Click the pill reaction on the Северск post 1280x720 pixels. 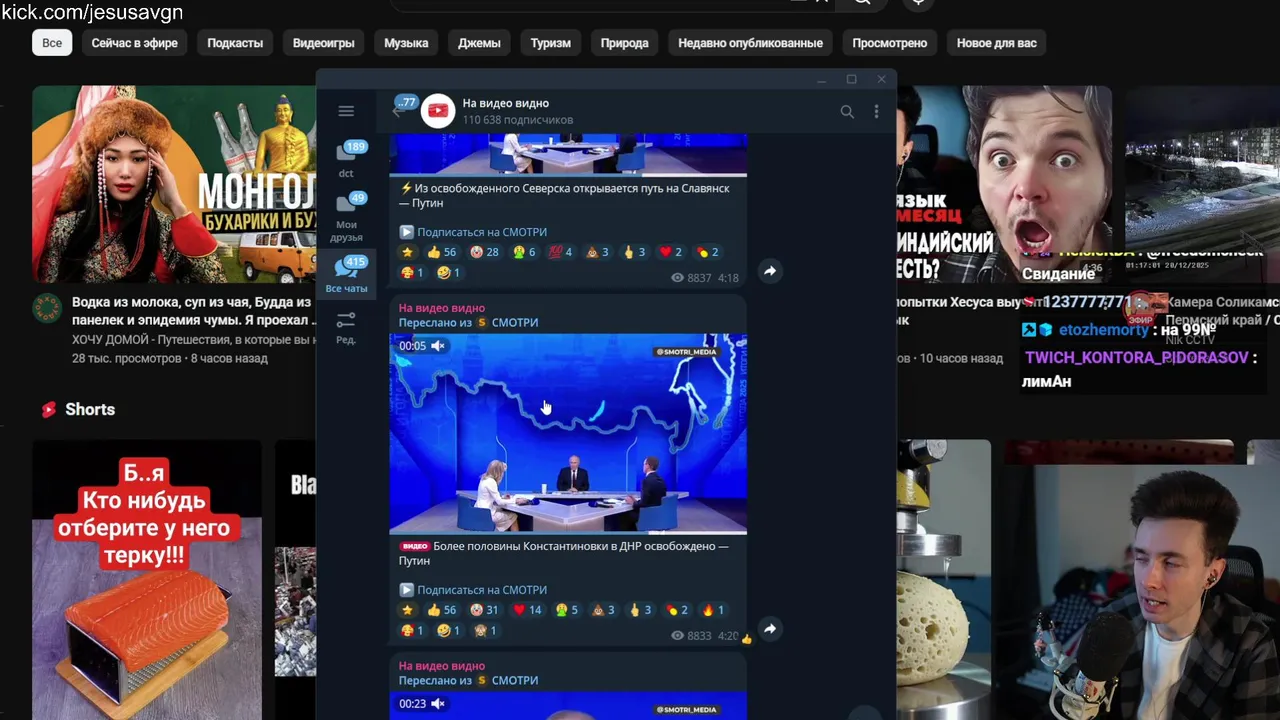[x=707, y=252]
